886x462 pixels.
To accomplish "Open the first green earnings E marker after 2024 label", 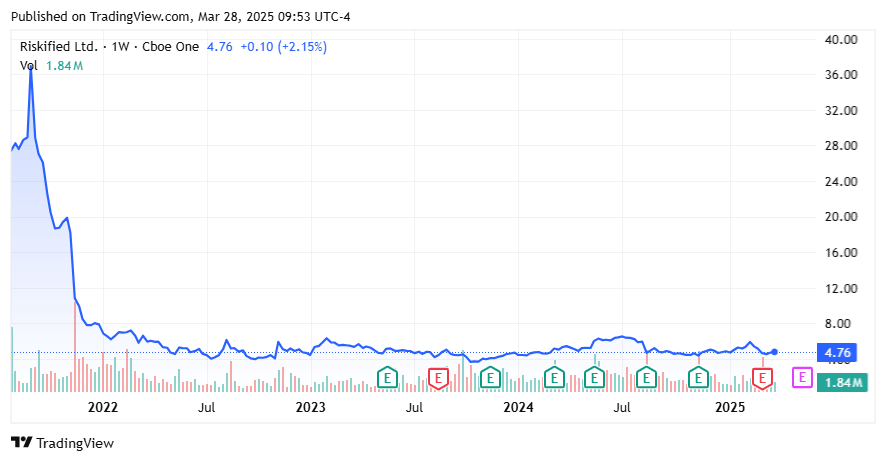I will (554, 377).
